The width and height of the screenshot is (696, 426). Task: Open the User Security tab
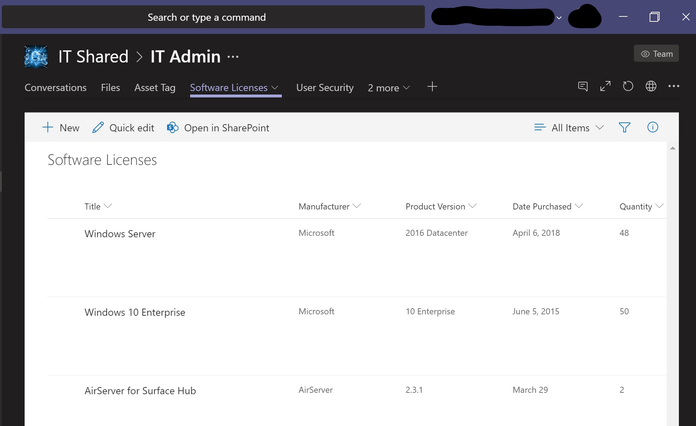[324, 88]
